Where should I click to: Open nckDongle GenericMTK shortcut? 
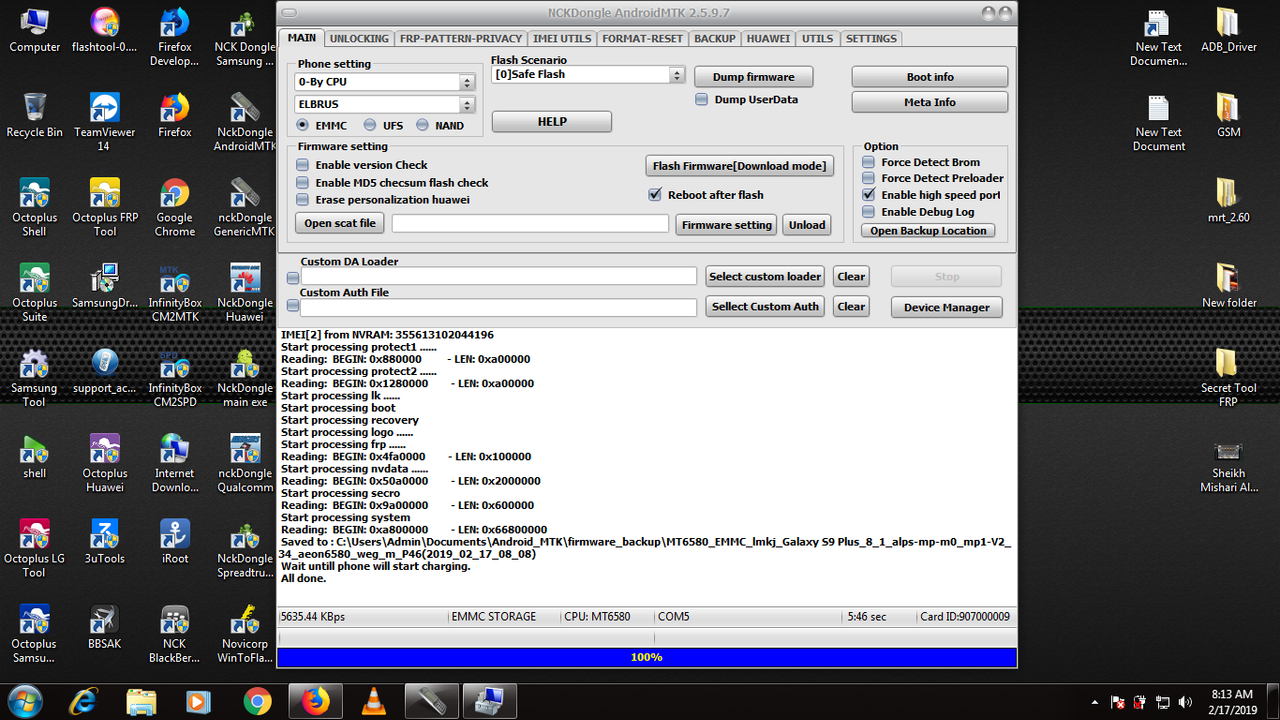point(245,208)
